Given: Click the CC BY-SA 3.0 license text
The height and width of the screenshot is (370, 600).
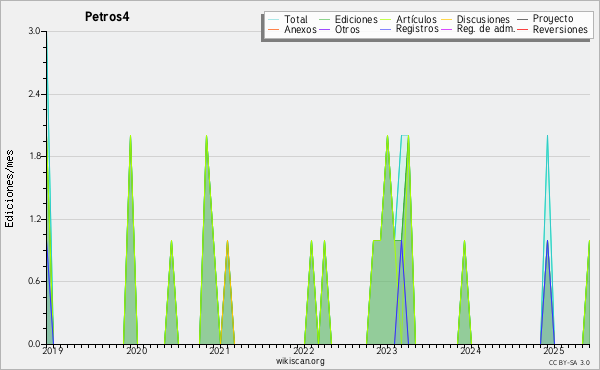Looking at the screenshot, I should coord(569,363).
